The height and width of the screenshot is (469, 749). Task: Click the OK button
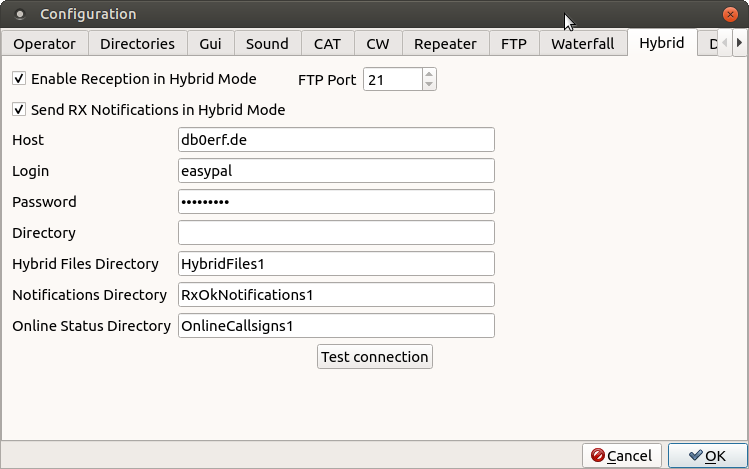point(707,456)
